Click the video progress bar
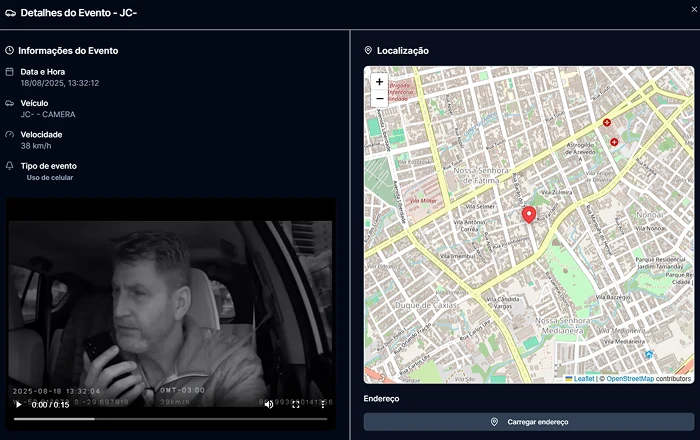The image size is (700, 440). (x=172, y=418)
